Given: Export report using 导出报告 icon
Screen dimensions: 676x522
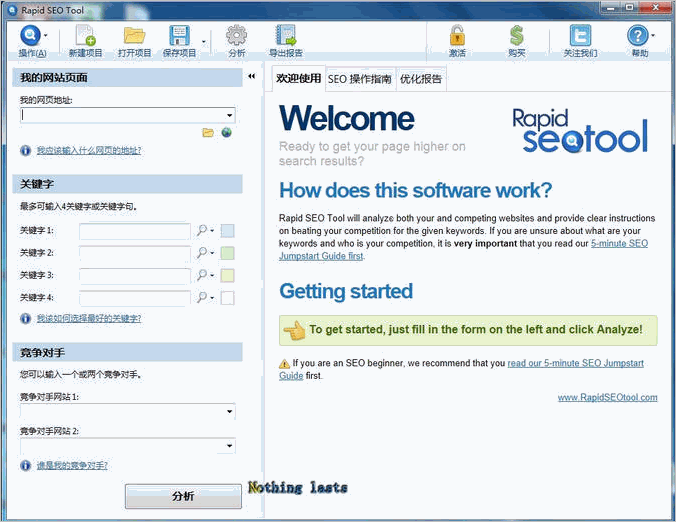Looking at the screenshot, I should pos(286,35).
